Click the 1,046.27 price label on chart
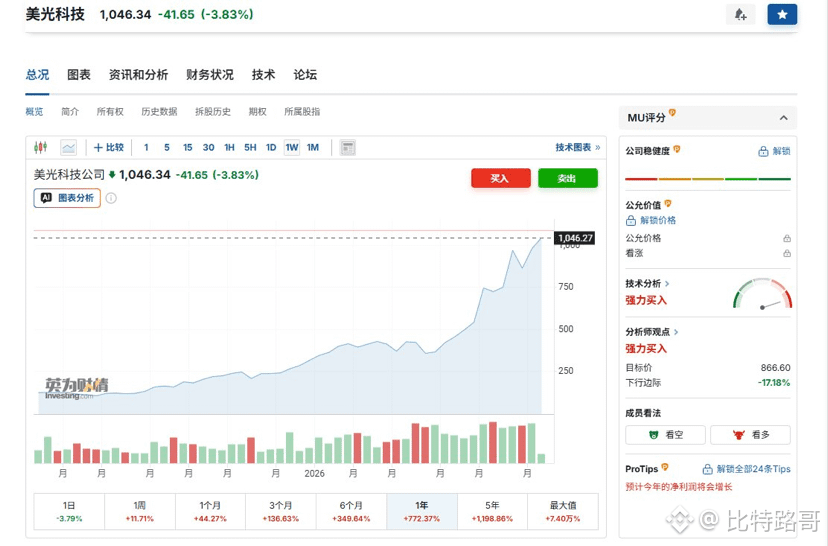The image size is (828, 546). 575,238
